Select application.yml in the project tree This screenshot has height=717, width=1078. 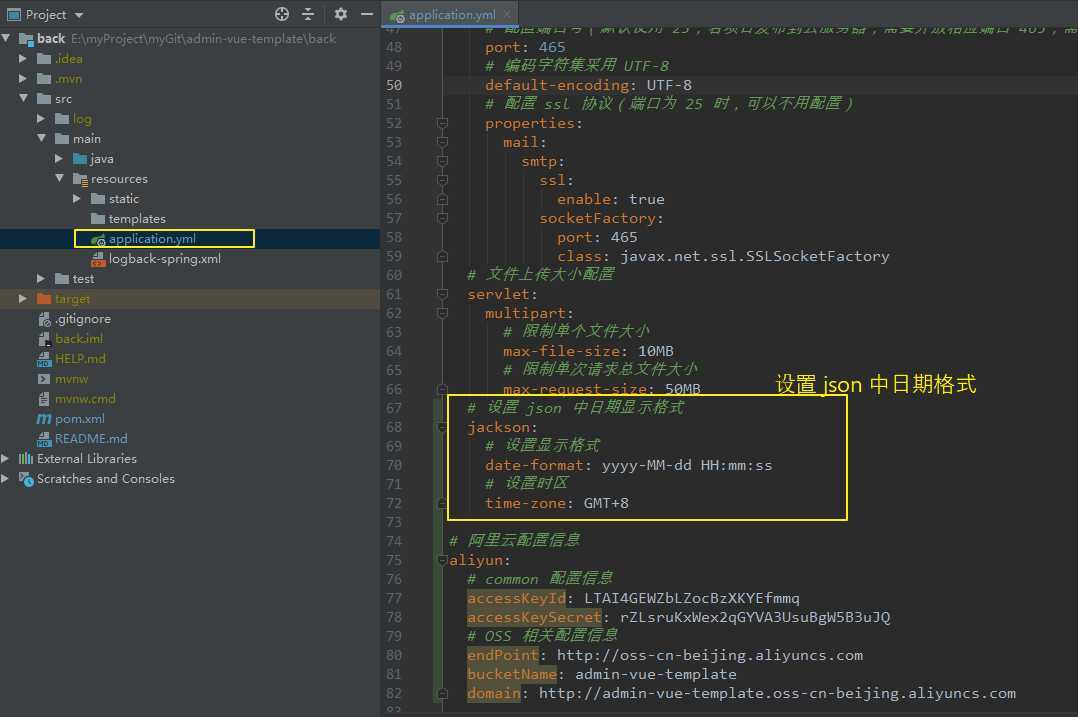152,239
